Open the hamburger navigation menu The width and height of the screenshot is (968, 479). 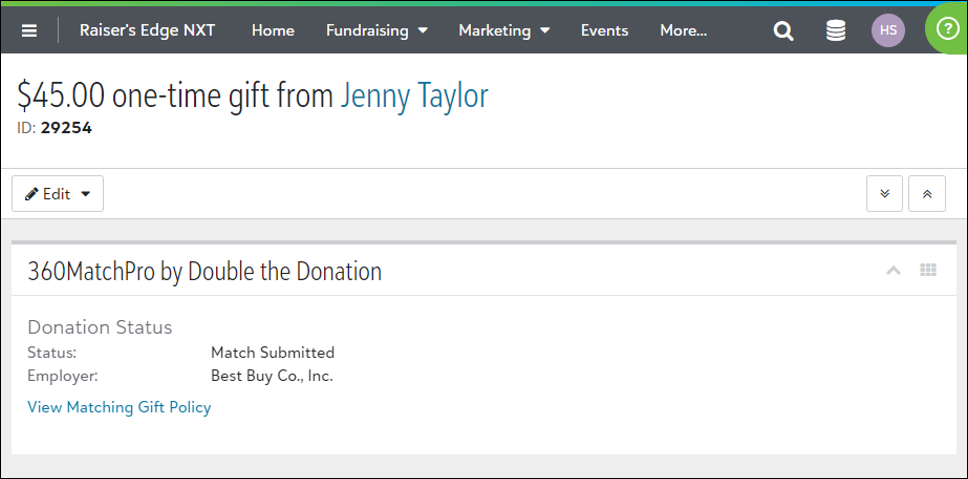pos(29,30)
